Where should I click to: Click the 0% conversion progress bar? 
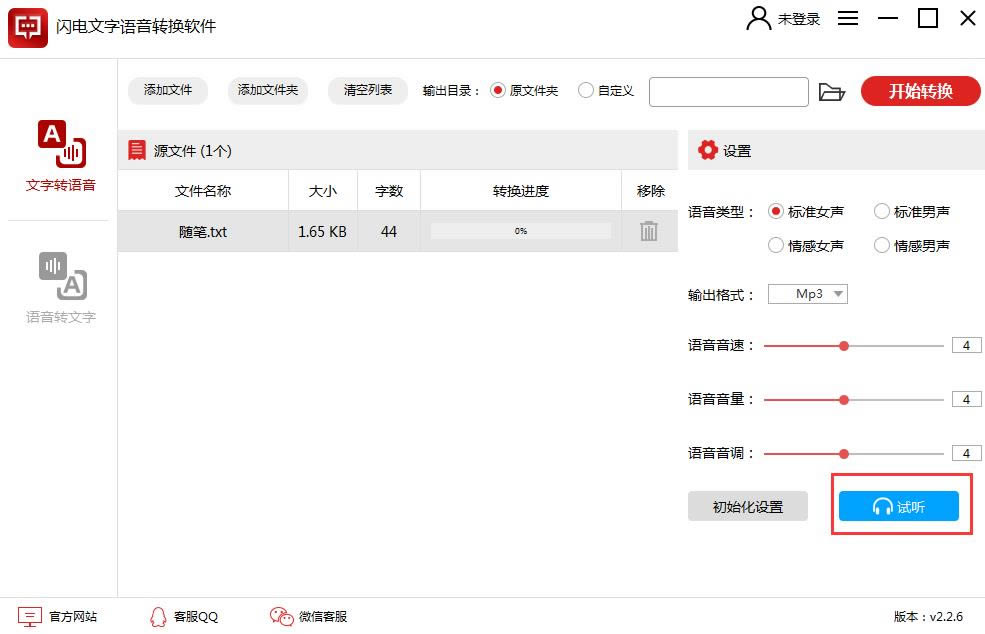click(521, 231)
